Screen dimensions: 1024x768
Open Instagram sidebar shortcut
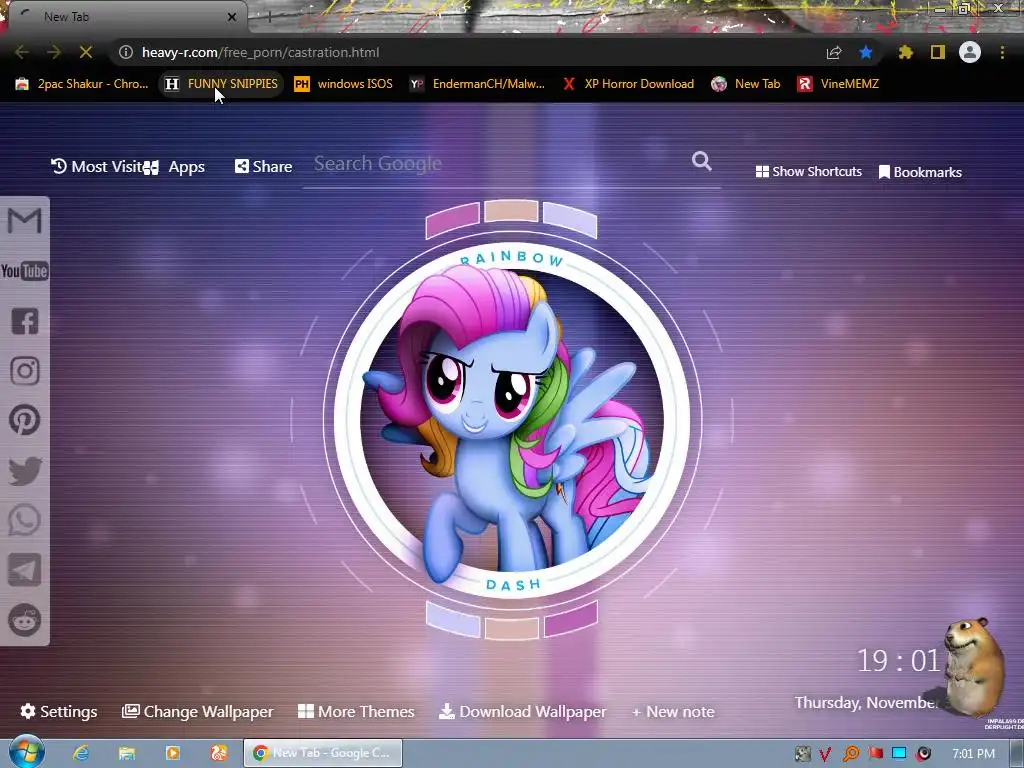25,371
